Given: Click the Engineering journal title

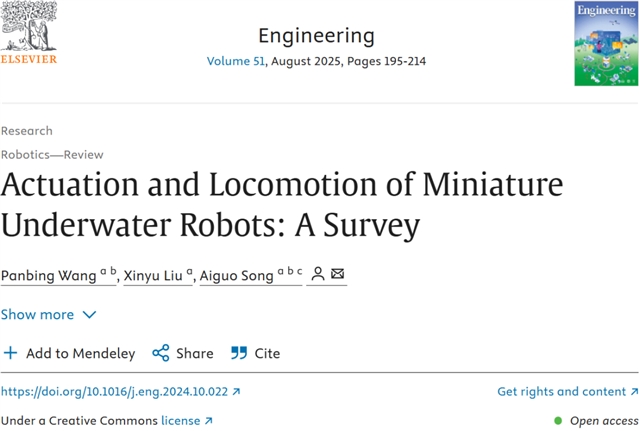Looking at the screenshot, I should point(316,36).
